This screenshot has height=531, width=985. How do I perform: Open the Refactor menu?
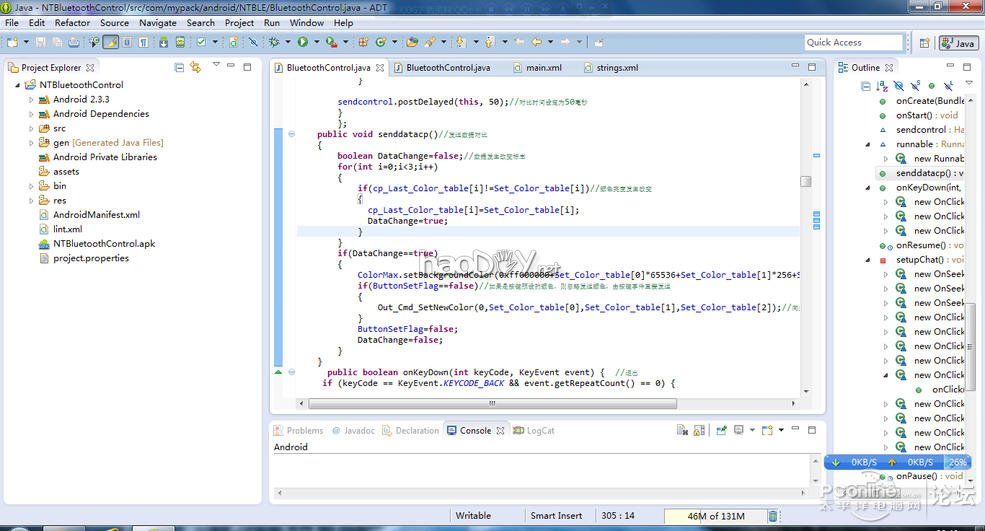pyautogui.click(x=72, y=22)
